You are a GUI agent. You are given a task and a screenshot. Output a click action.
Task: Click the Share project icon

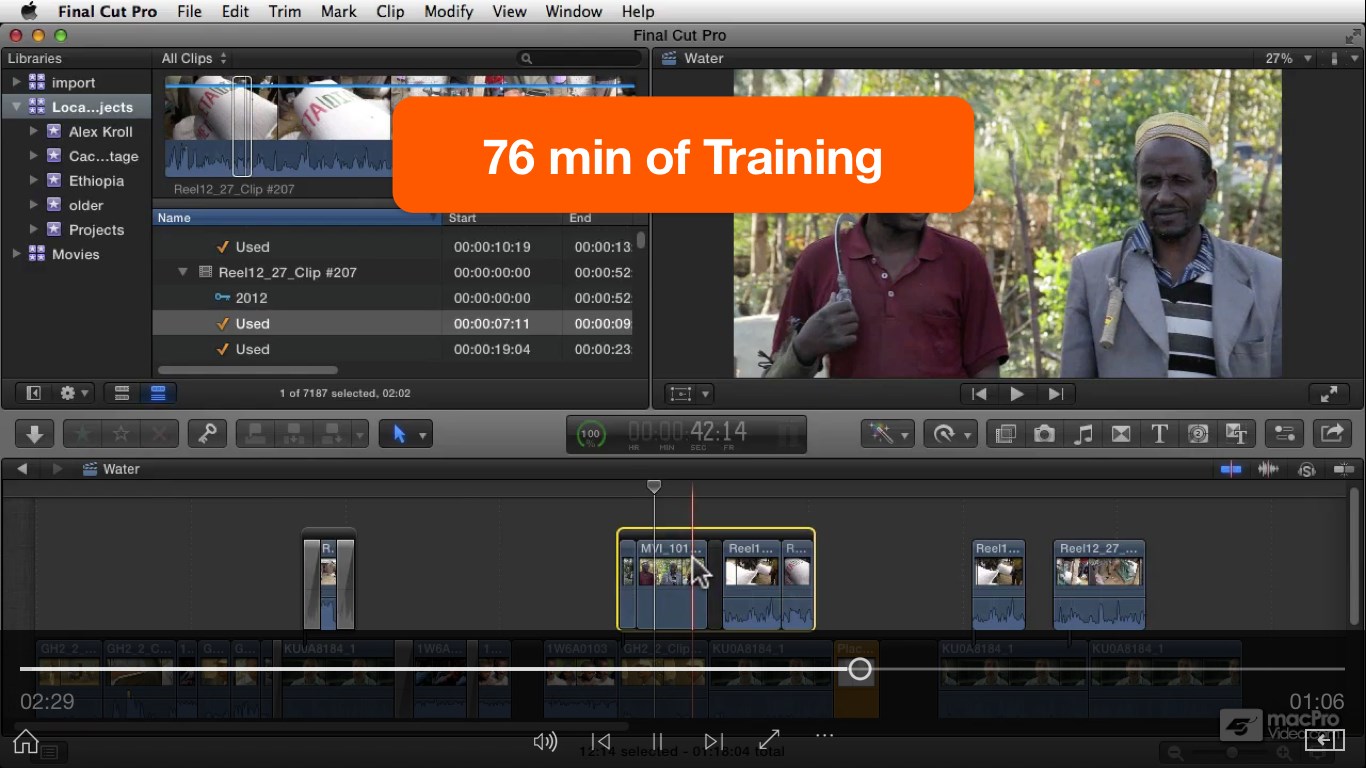click(1331, 434)
